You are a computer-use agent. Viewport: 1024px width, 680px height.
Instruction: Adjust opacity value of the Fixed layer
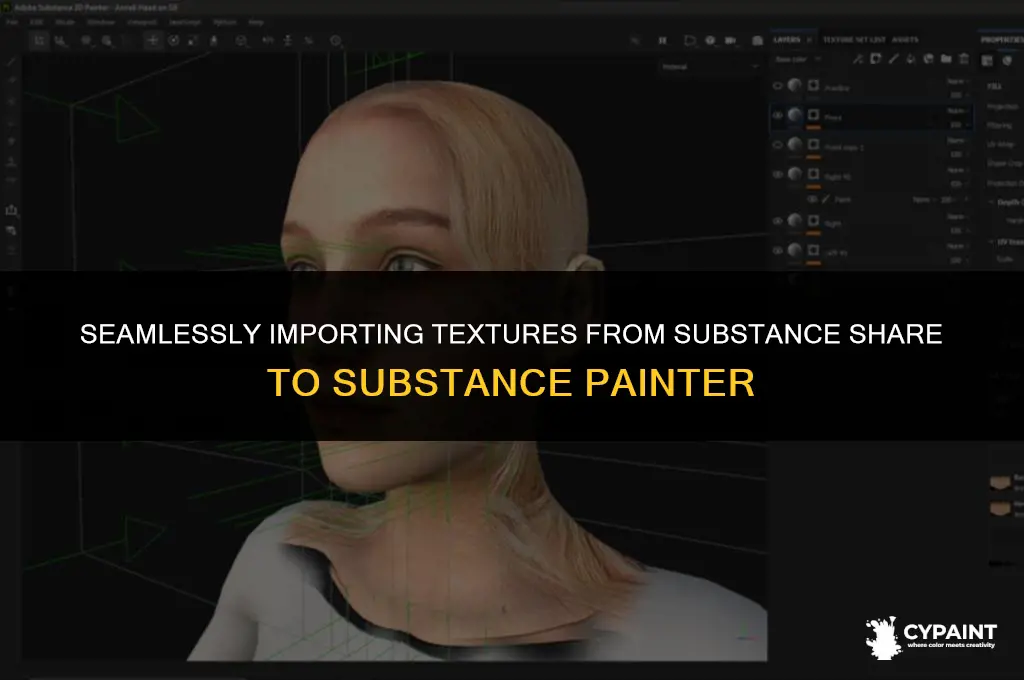pos(957,125)
